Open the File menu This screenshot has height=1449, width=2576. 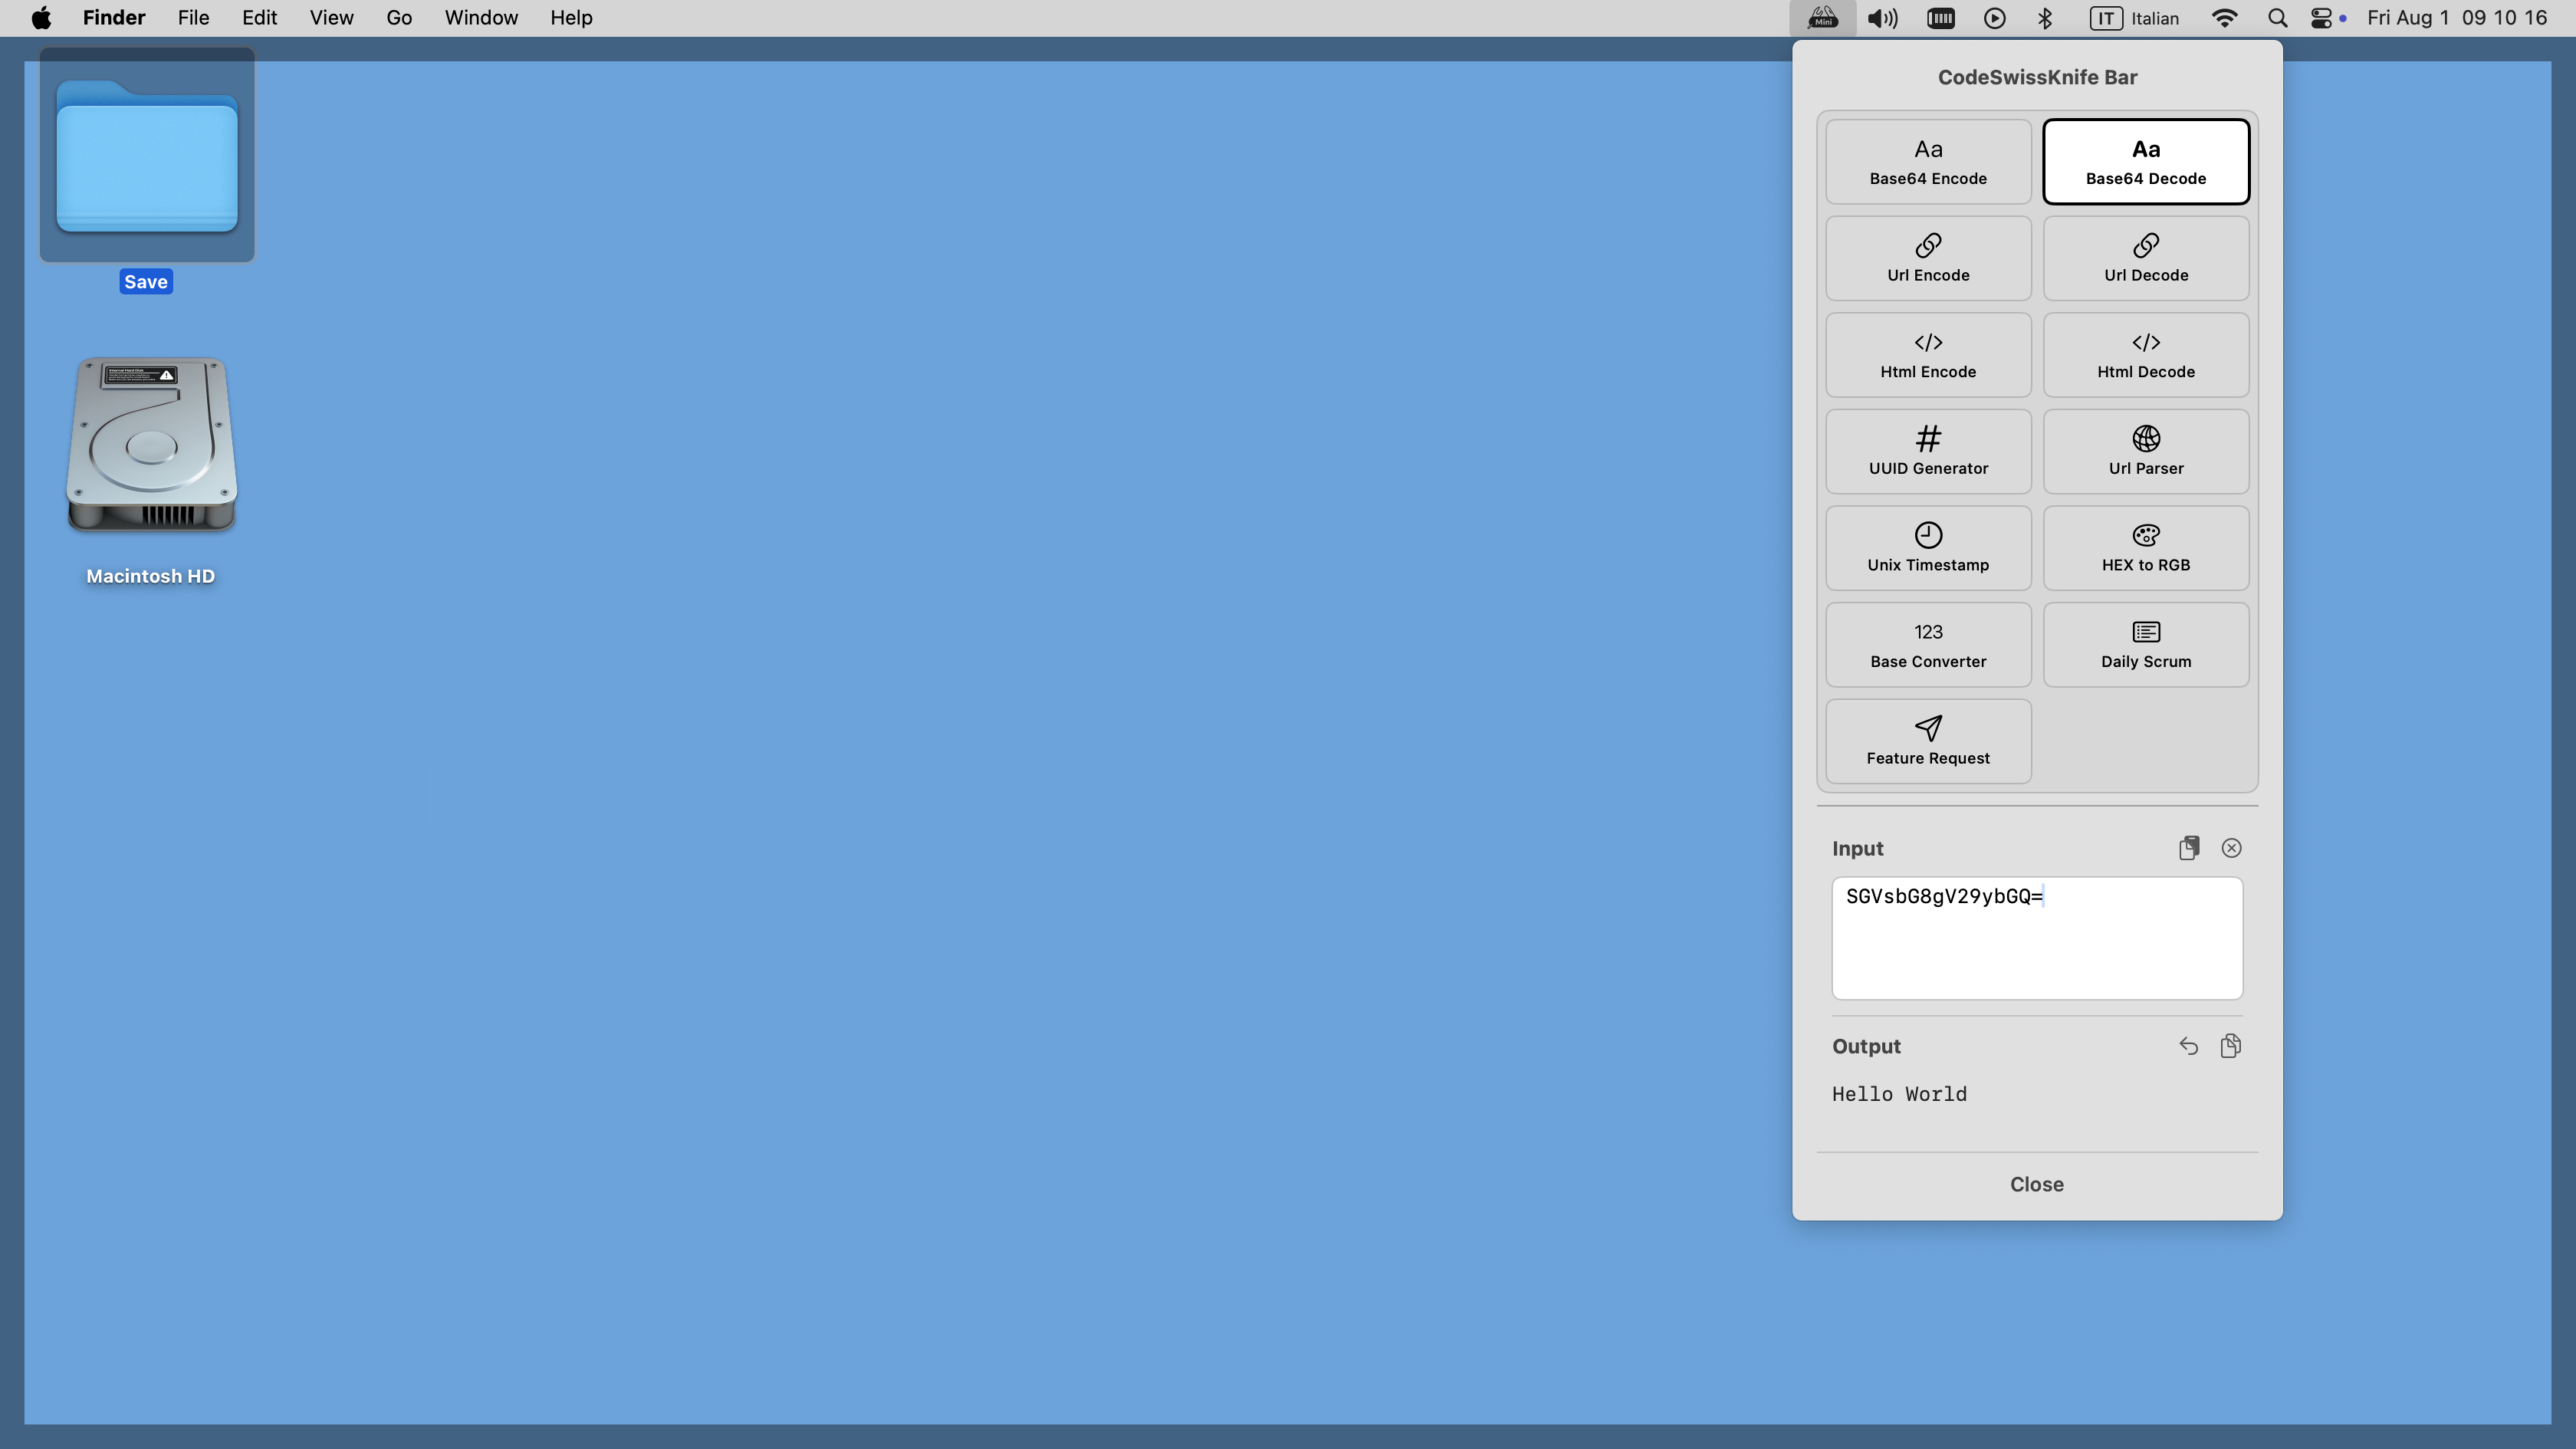coord(193,18)
